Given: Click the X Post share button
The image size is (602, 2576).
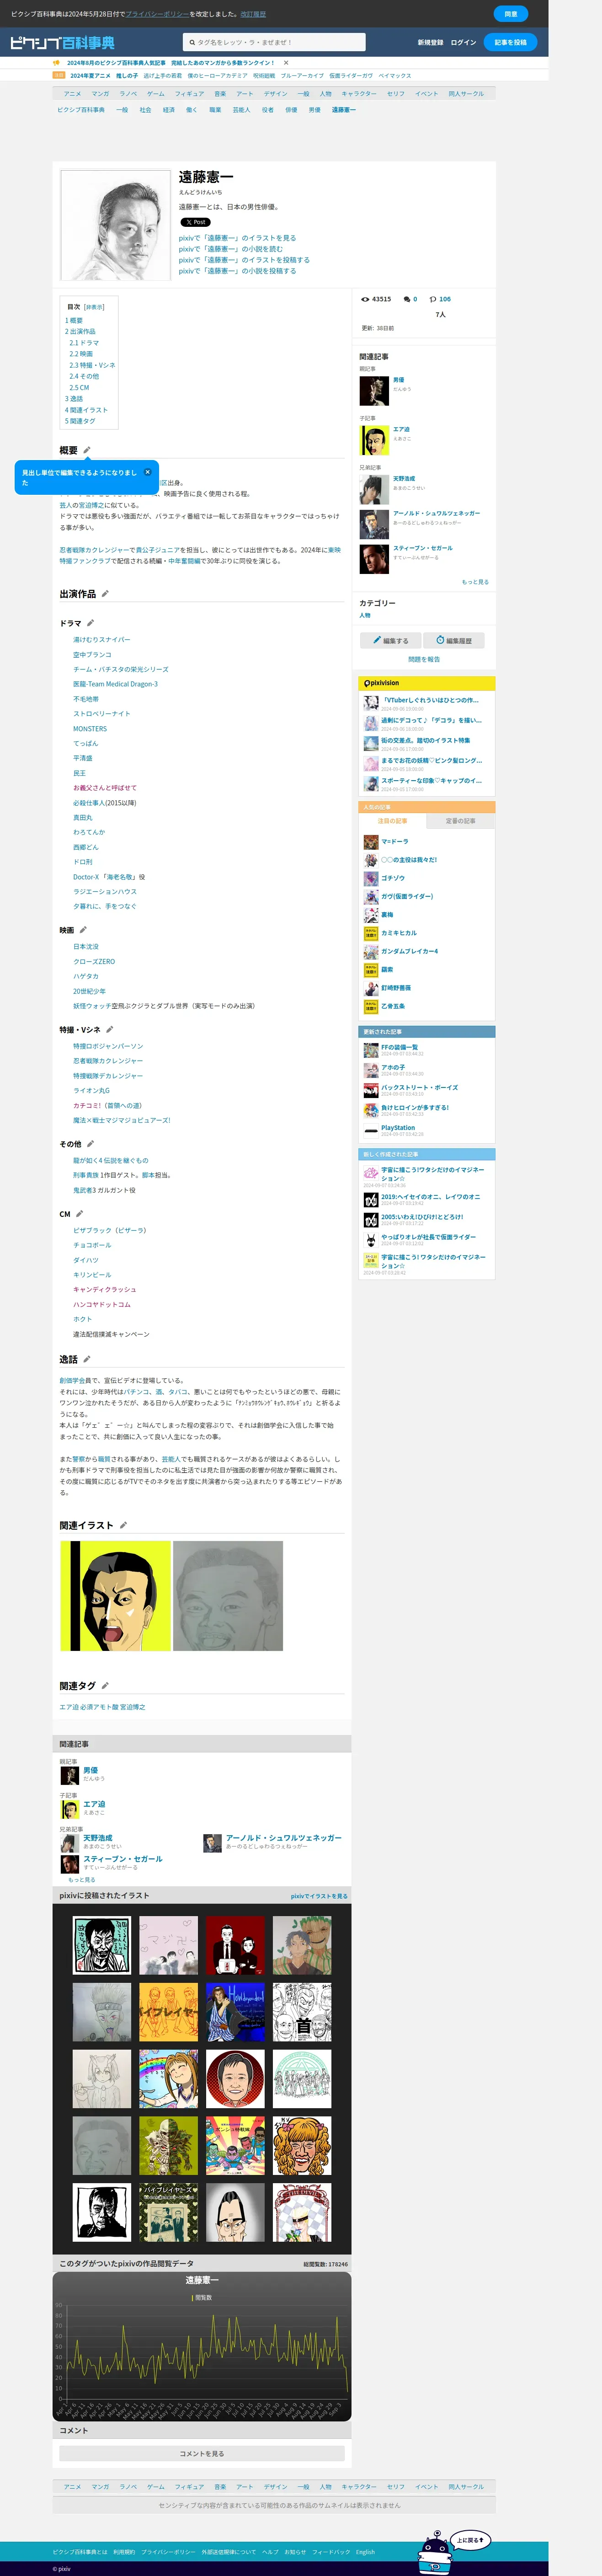Looking at the screenshot, I should click(195, 222).
